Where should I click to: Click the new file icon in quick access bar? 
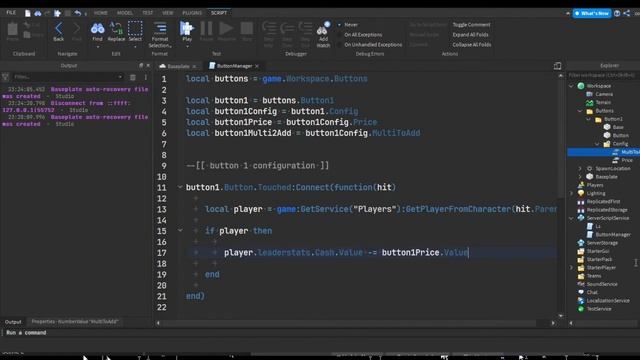pyautogui.click(x=28, y=13)
